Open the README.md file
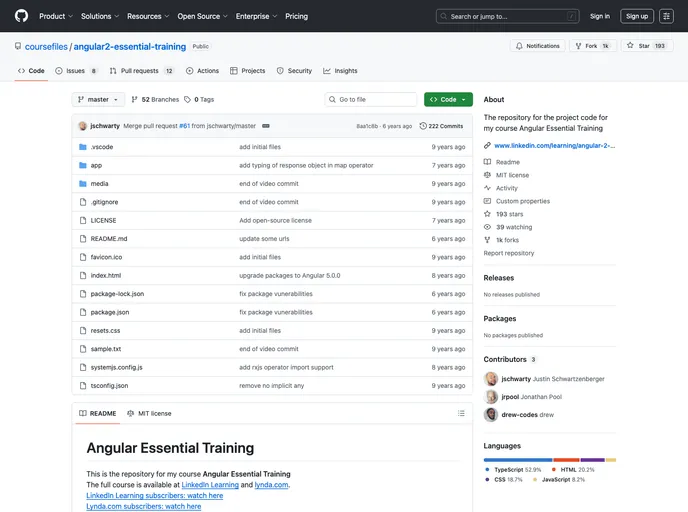Image resolution: width=688 pixels, height=512 pixels. point(109,239)
